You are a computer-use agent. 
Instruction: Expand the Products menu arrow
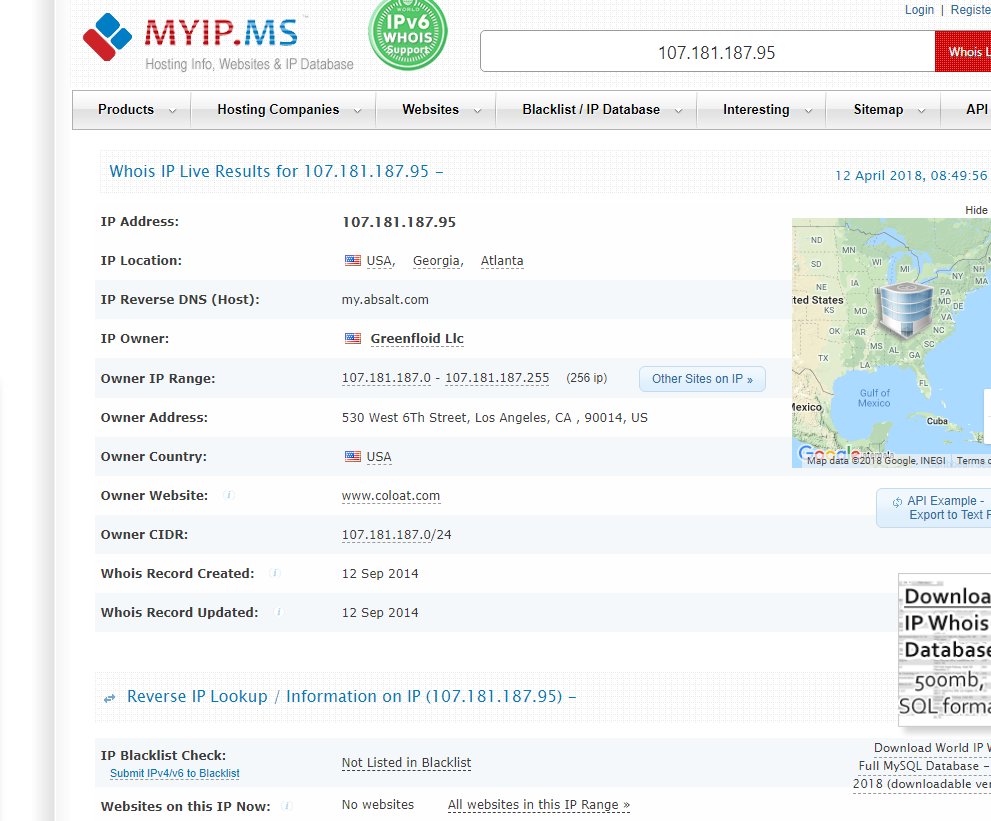tap(172, 111)
